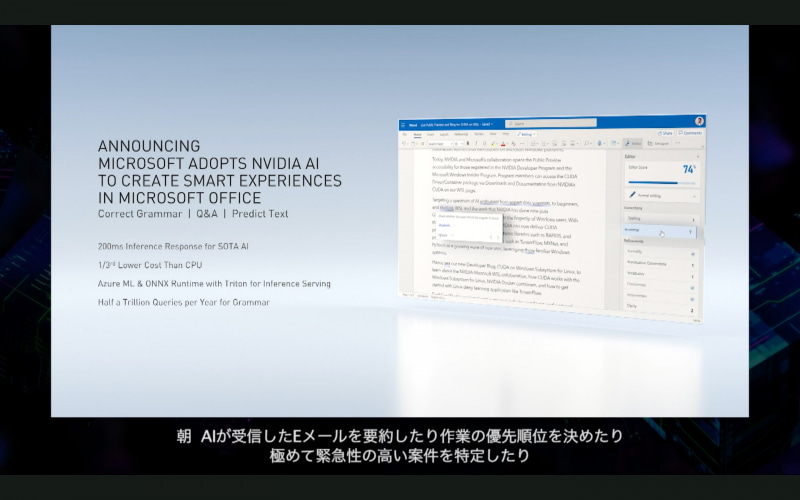Toggle Underline formatting
The image size is (800, 500).
click(x=485, y=143)
